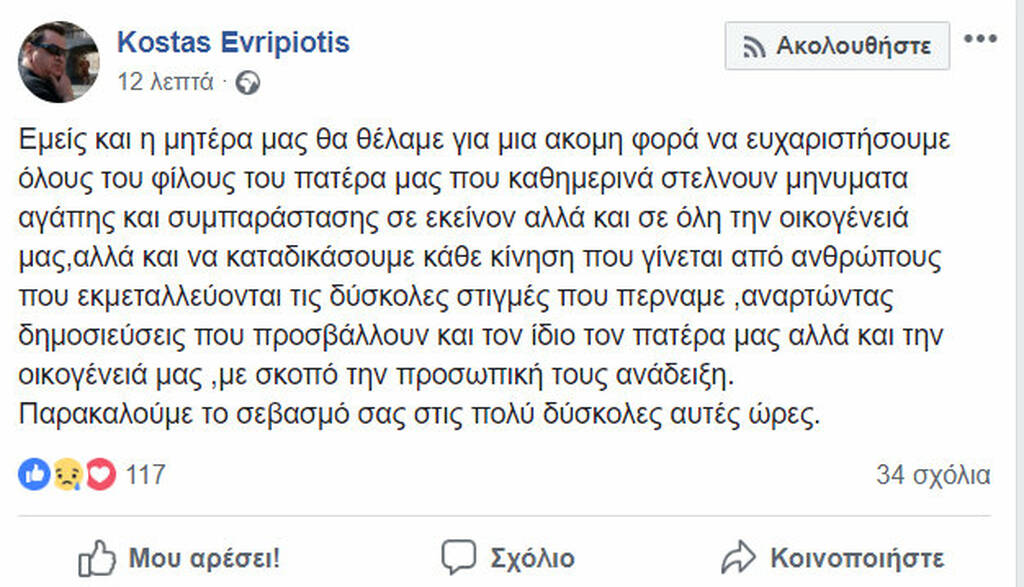Viewport: 1024px width, 587px height.
Task: Click the share arrow icon
Action: (x=738, y=556)
